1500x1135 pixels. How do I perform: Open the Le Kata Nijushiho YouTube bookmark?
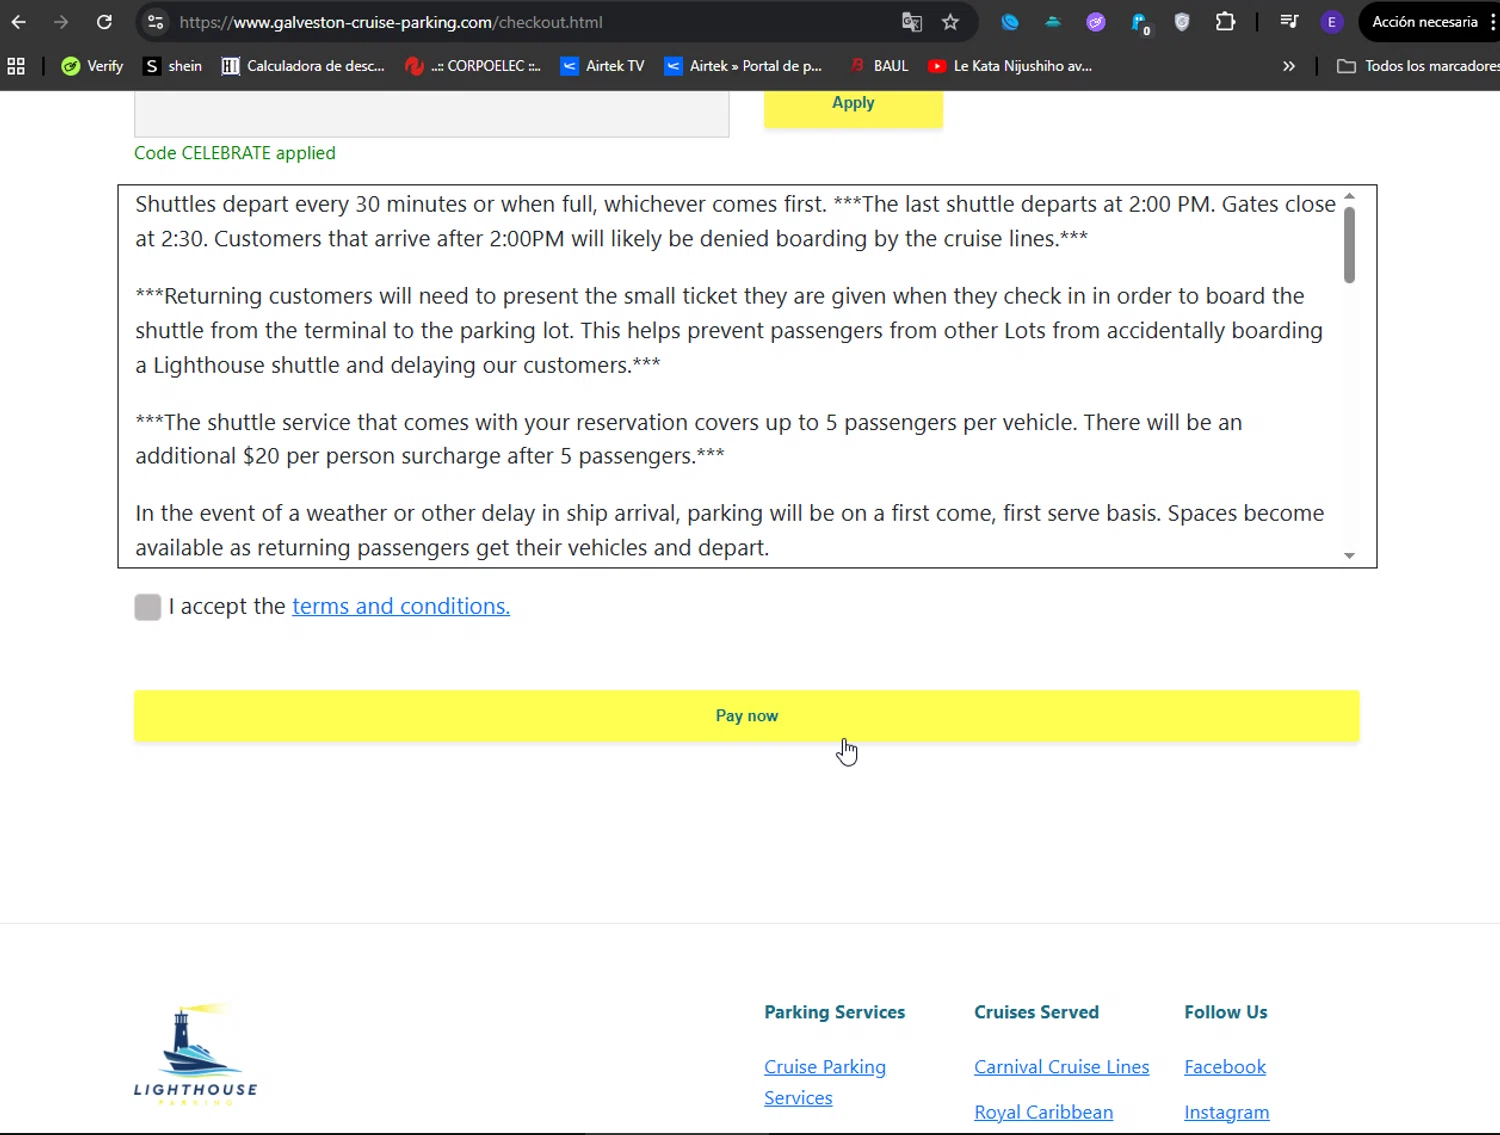click(1010, 66)
